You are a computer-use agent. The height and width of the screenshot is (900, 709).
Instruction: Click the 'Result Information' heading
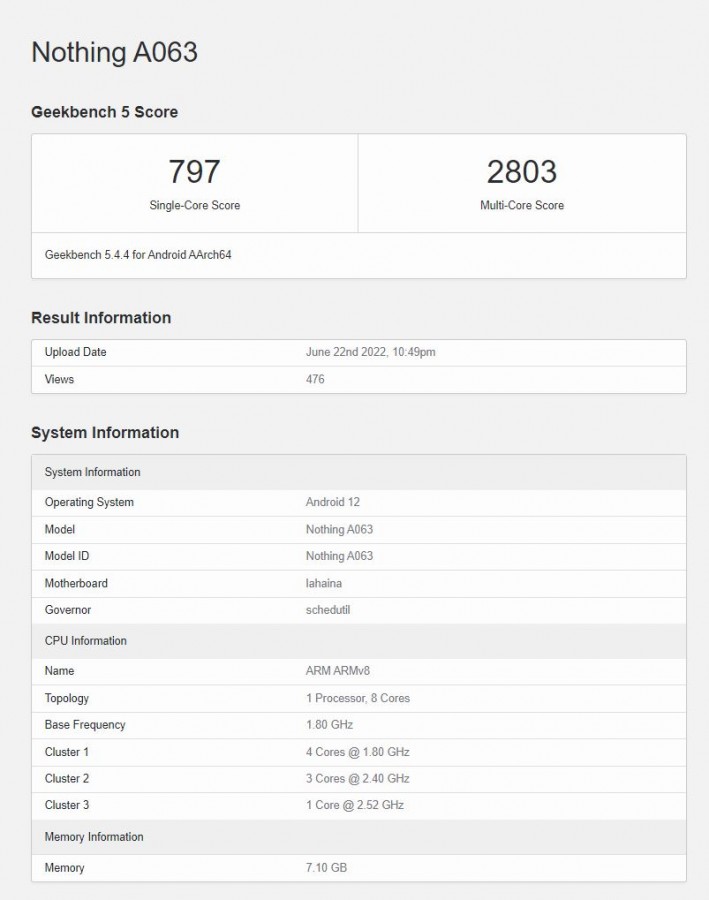click(101, 318)
